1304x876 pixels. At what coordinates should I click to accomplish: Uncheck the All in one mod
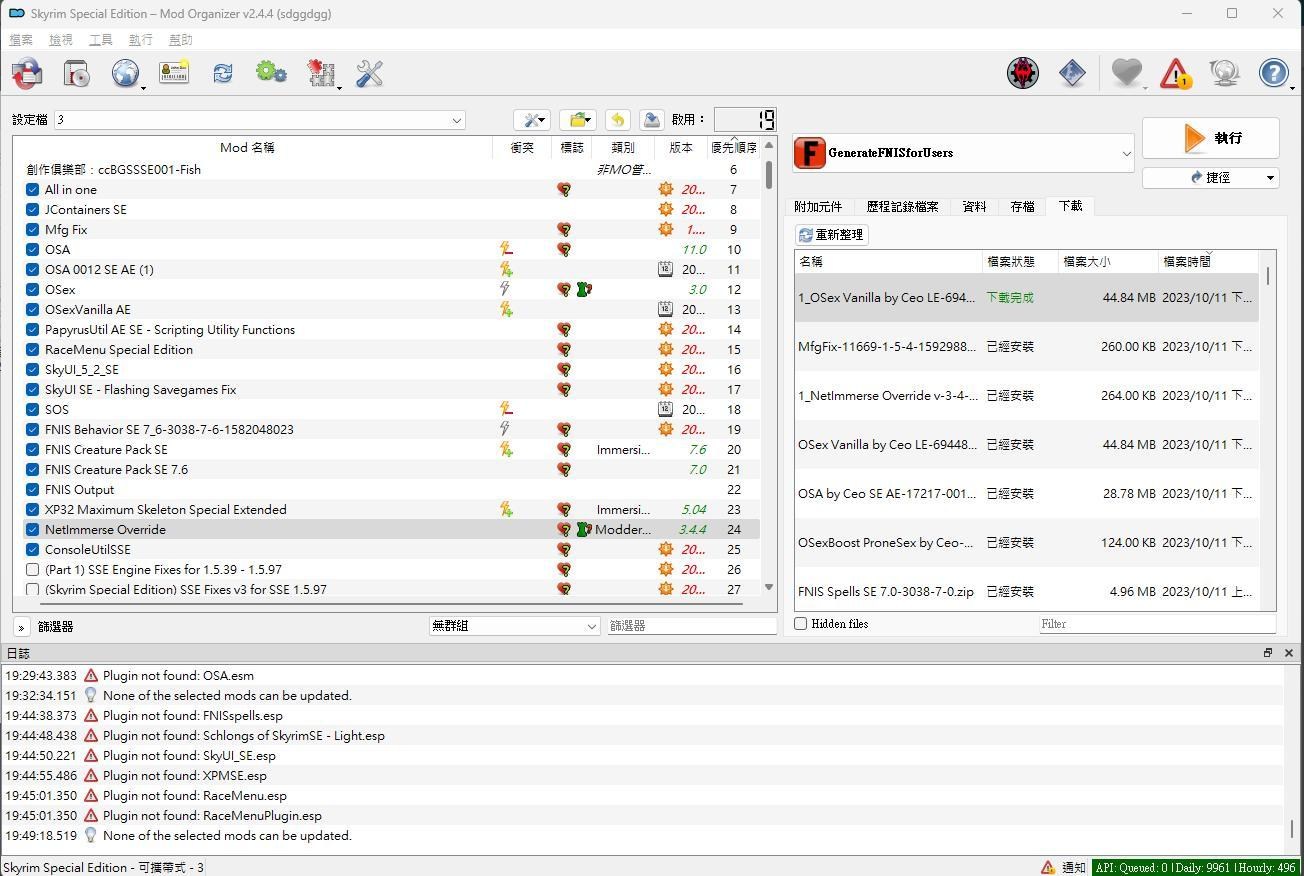pos(32,189)
